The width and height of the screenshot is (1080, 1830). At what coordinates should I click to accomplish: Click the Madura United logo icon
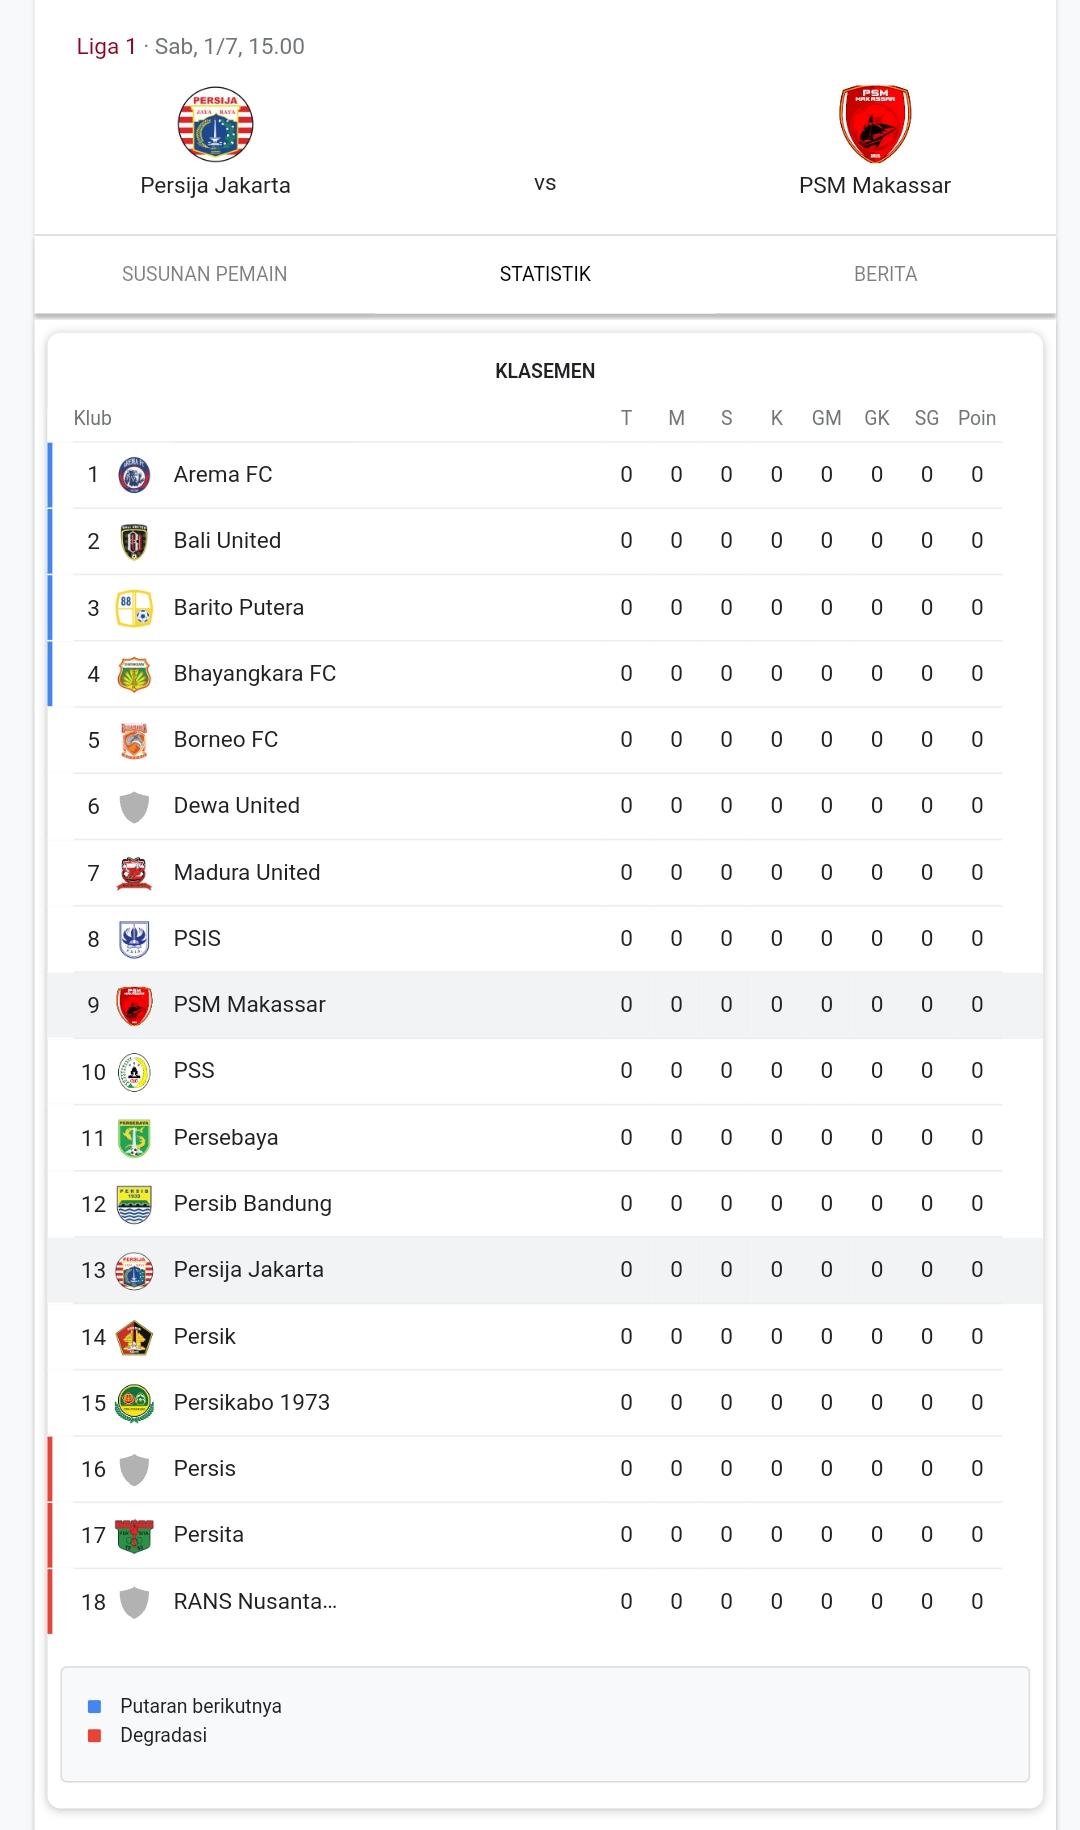134,873
